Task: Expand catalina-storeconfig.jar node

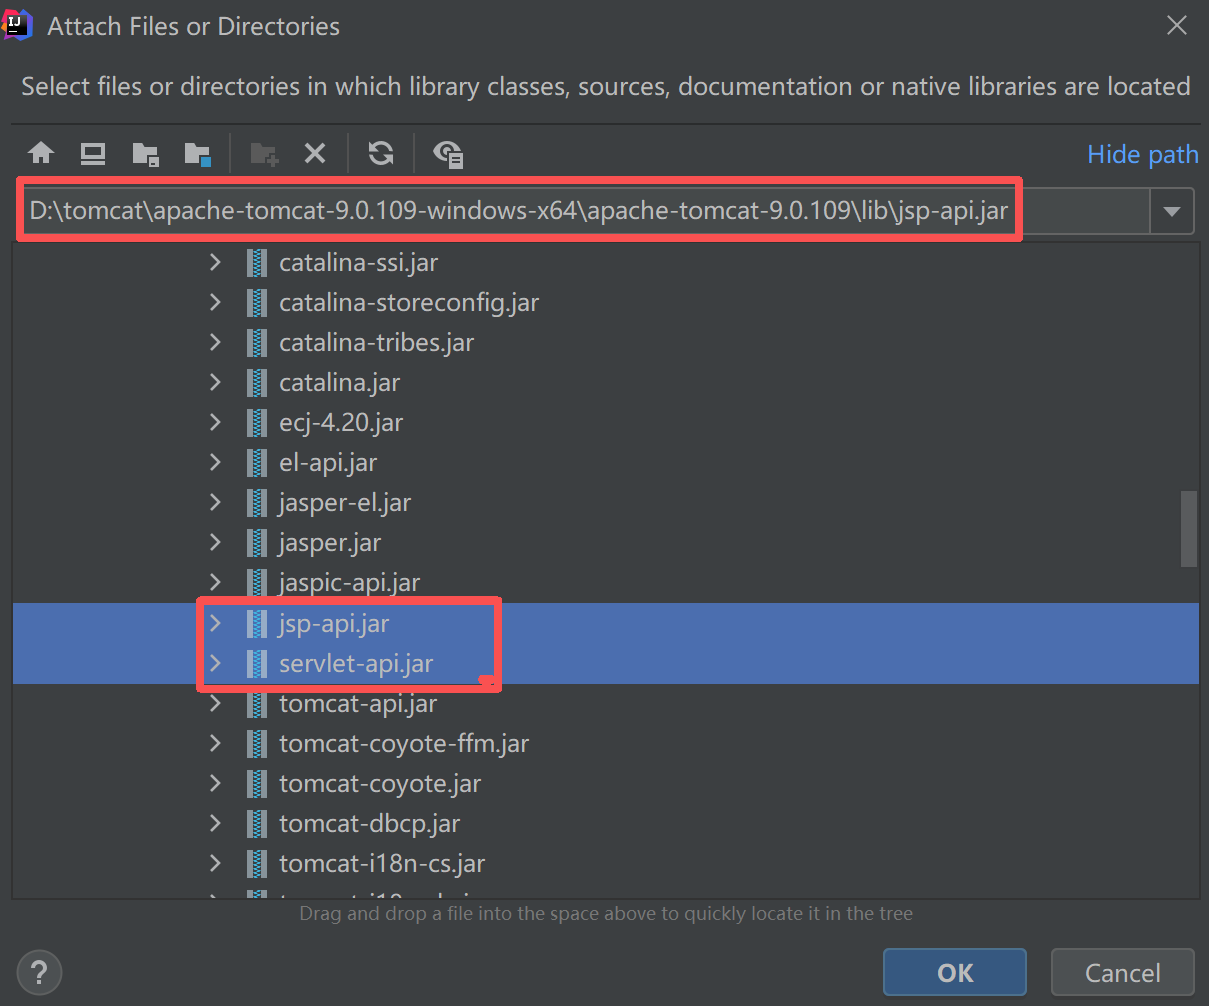Action: pyautogui.click(x=215, y=302)
